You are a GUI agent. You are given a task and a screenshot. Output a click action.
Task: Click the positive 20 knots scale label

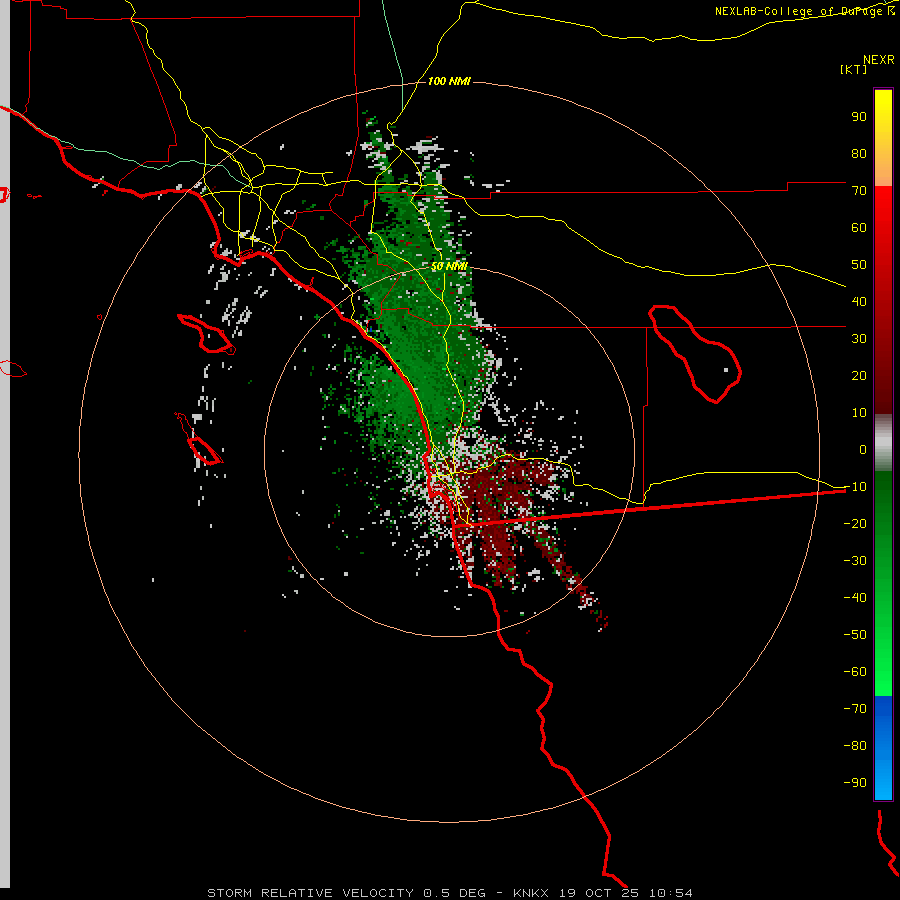pyautogui.click(x=859, y=375)
